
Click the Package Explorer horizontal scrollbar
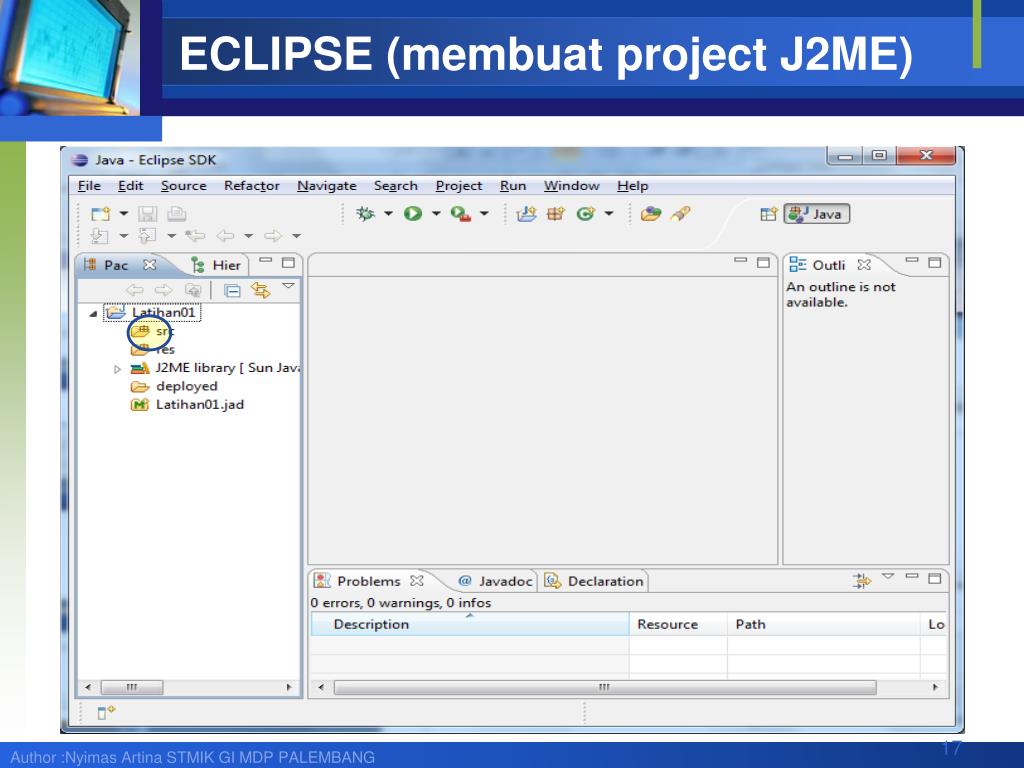tap(132, 688)
